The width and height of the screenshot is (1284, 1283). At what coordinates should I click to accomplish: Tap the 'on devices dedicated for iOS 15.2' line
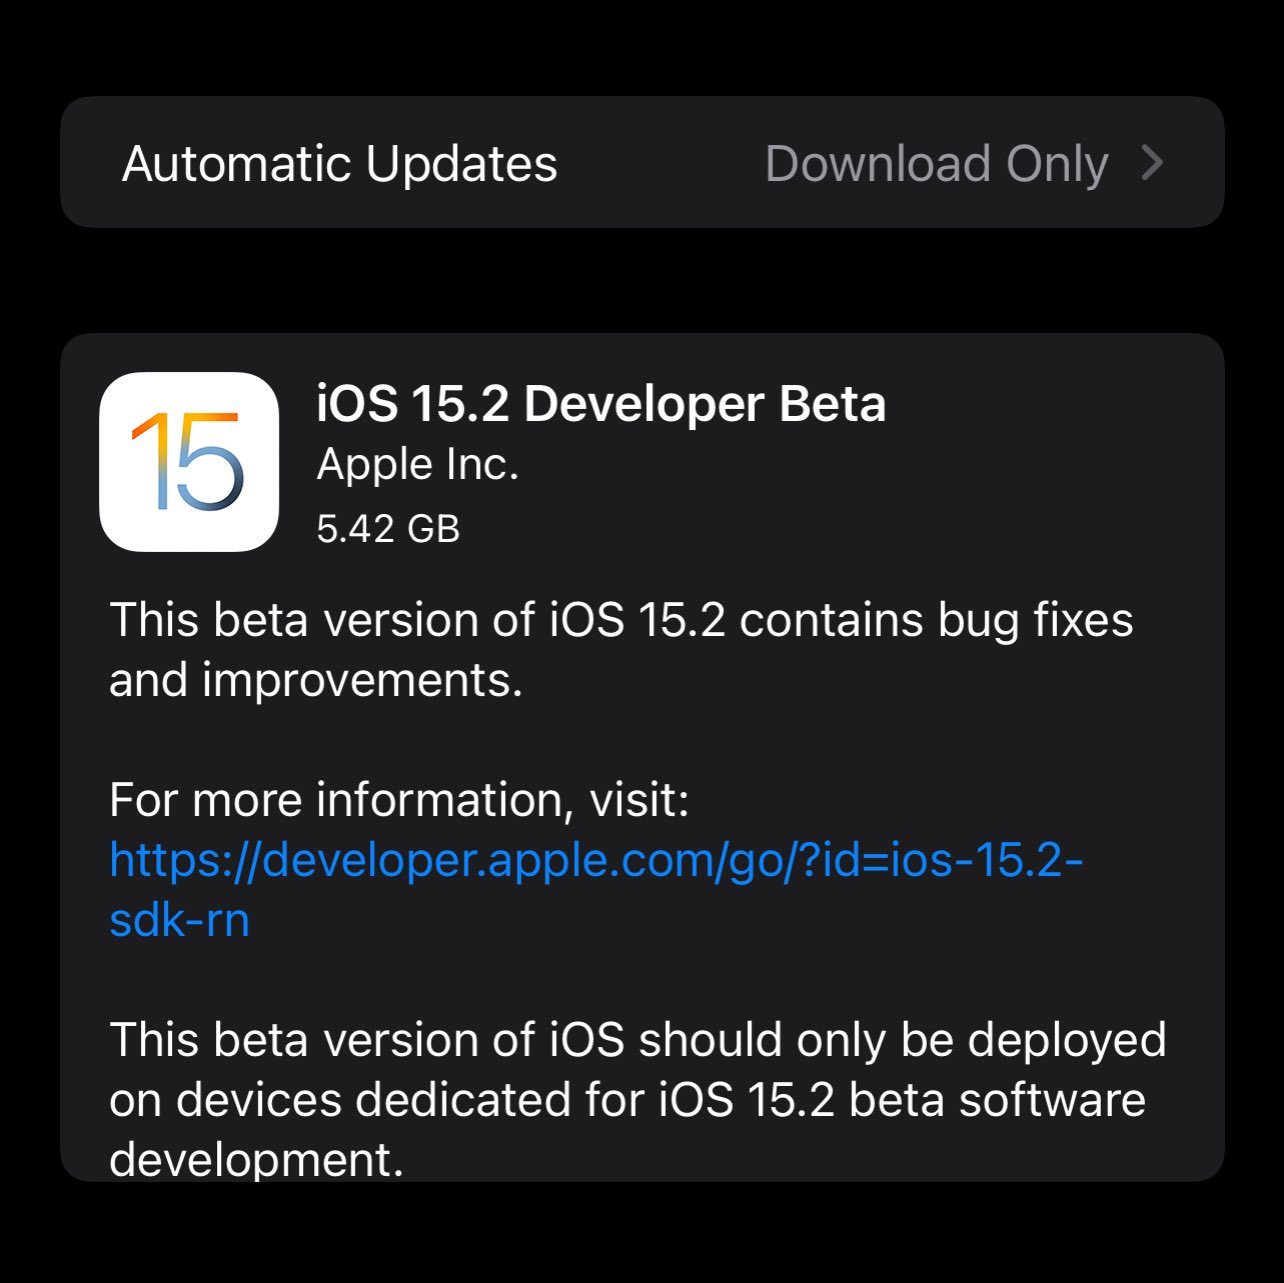(x=471, y=1100)
